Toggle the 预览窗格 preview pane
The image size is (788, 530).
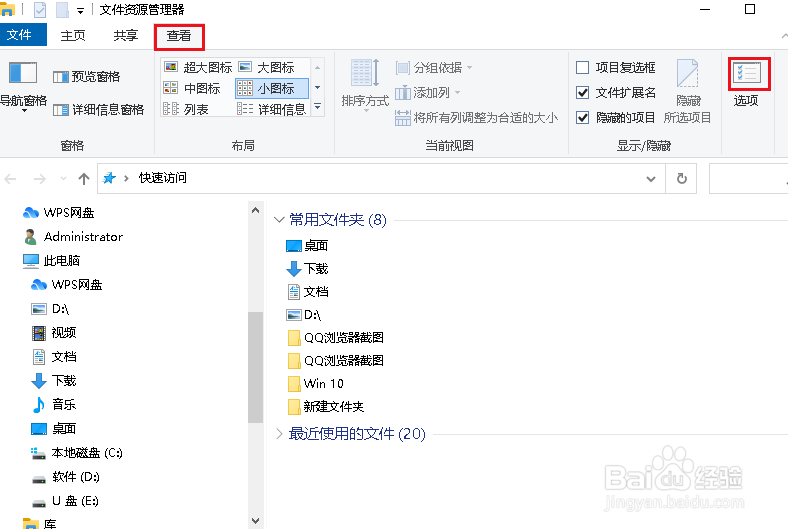coord(86,77)
